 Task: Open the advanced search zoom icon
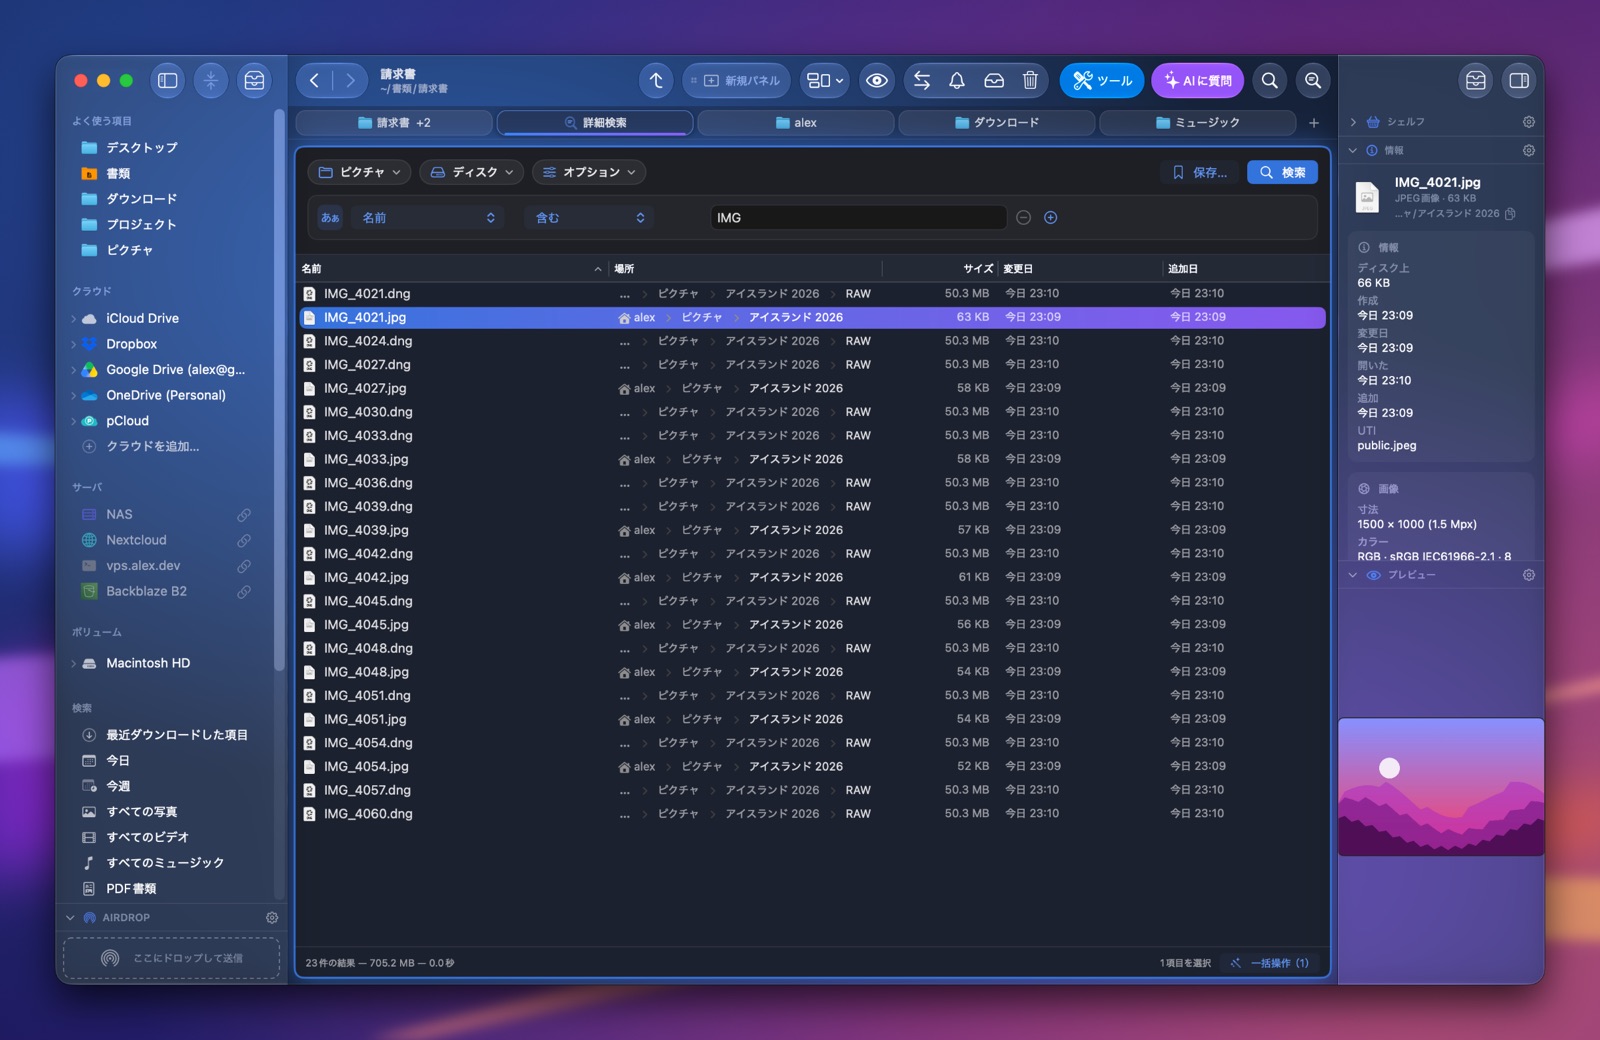[1313, 81]
